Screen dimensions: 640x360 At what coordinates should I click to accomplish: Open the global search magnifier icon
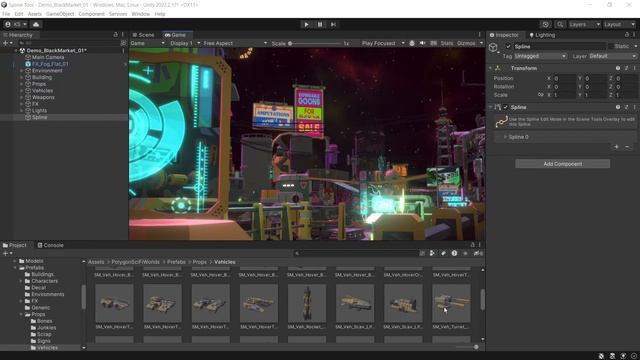tap(560, 24)
